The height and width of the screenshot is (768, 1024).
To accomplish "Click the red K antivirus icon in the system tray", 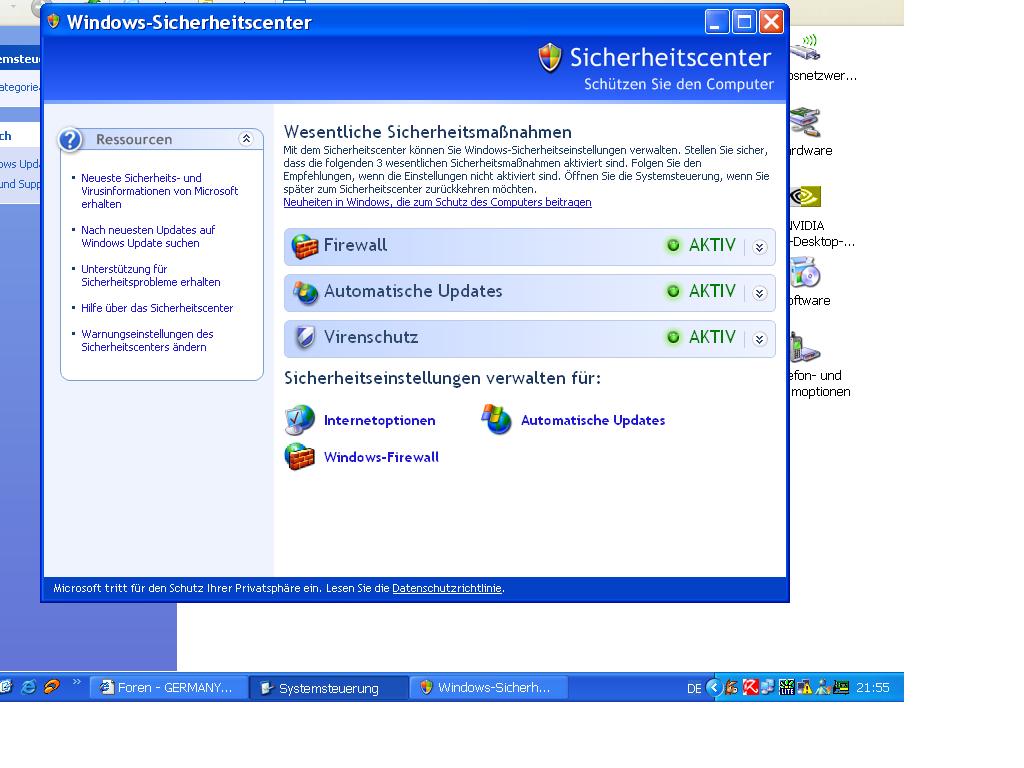I will pyautogui.click(x=750, y=687).
